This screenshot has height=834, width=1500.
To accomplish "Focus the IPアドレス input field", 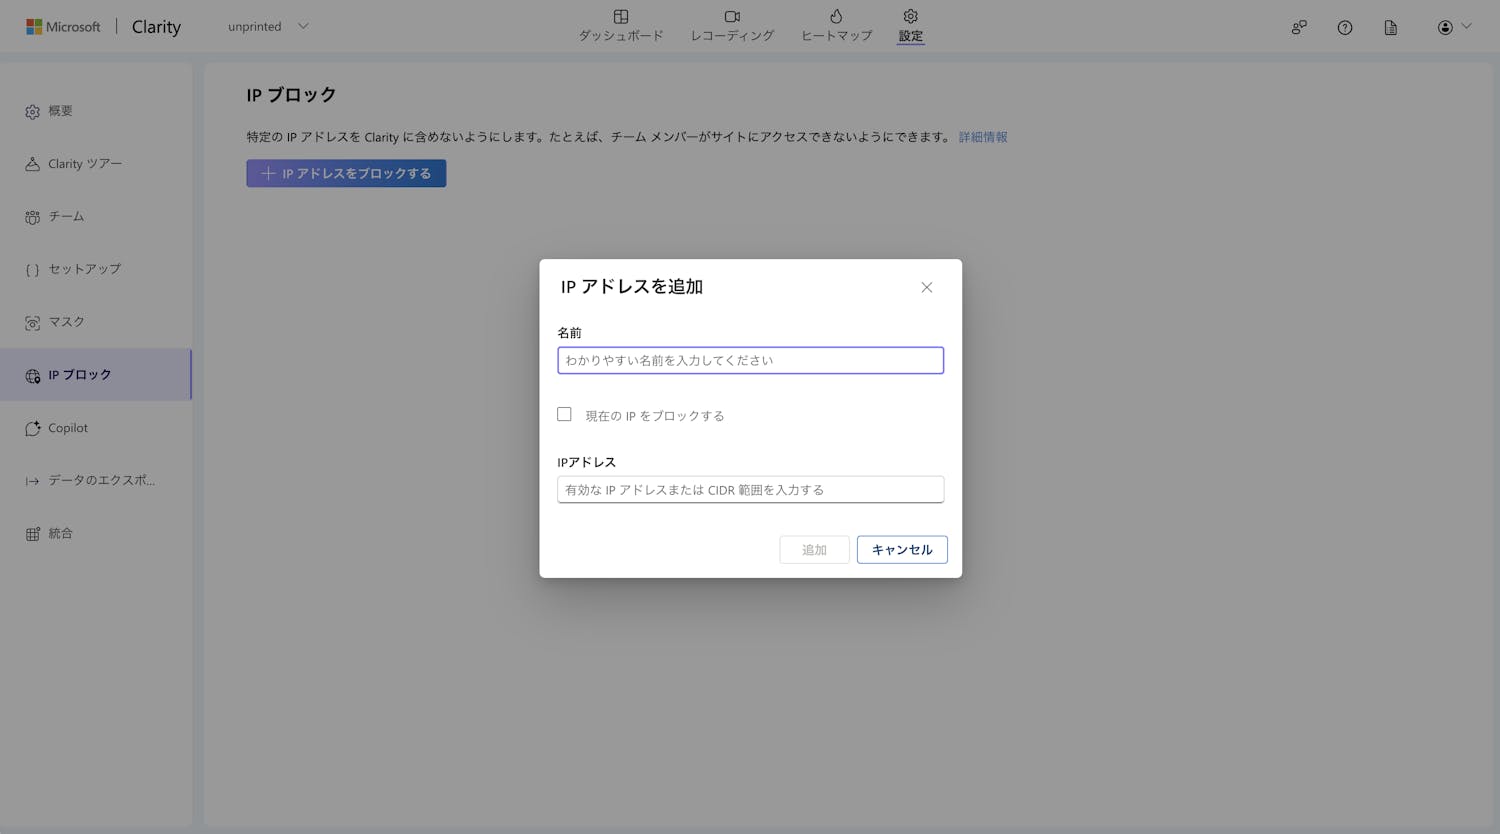I will [x=750, y=490].
